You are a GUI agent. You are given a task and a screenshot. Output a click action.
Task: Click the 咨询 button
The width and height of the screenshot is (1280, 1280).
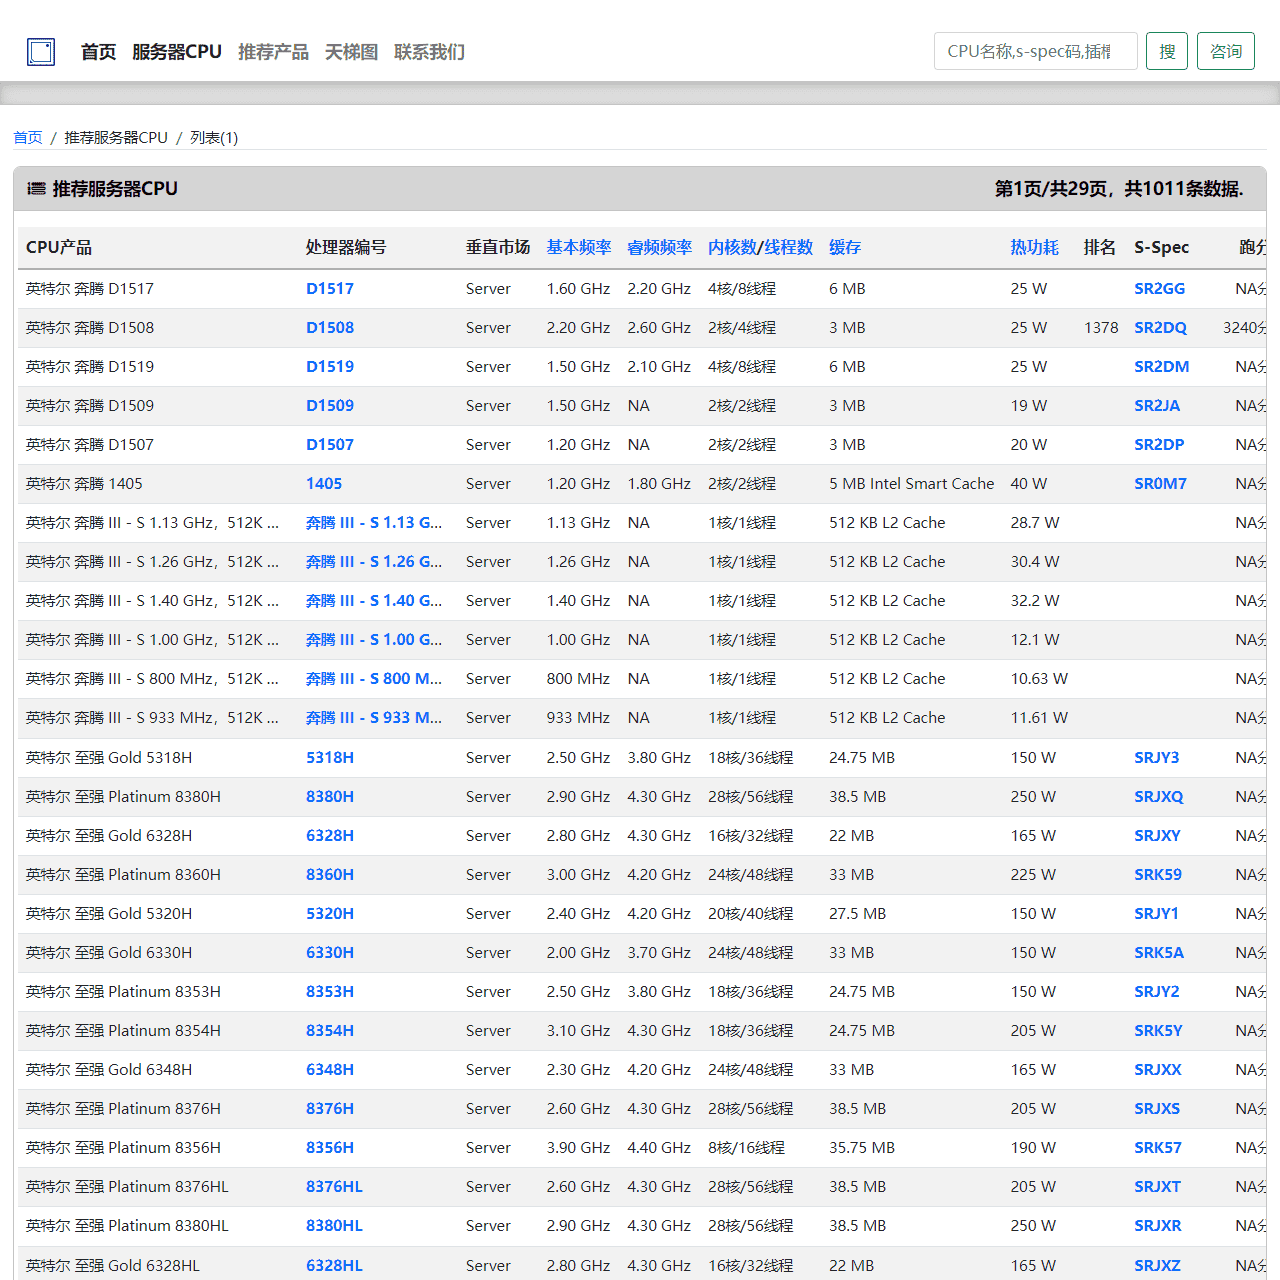point(1226,51)
